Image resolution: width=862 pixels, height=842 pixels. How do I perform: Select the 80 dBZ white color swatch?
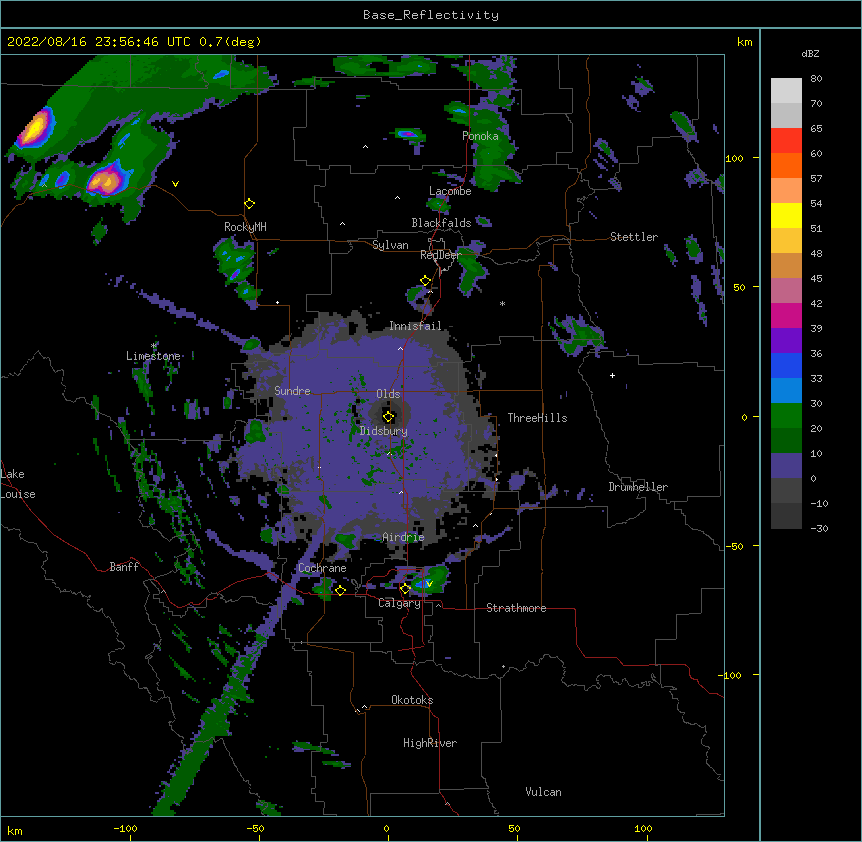pos(786,91)
